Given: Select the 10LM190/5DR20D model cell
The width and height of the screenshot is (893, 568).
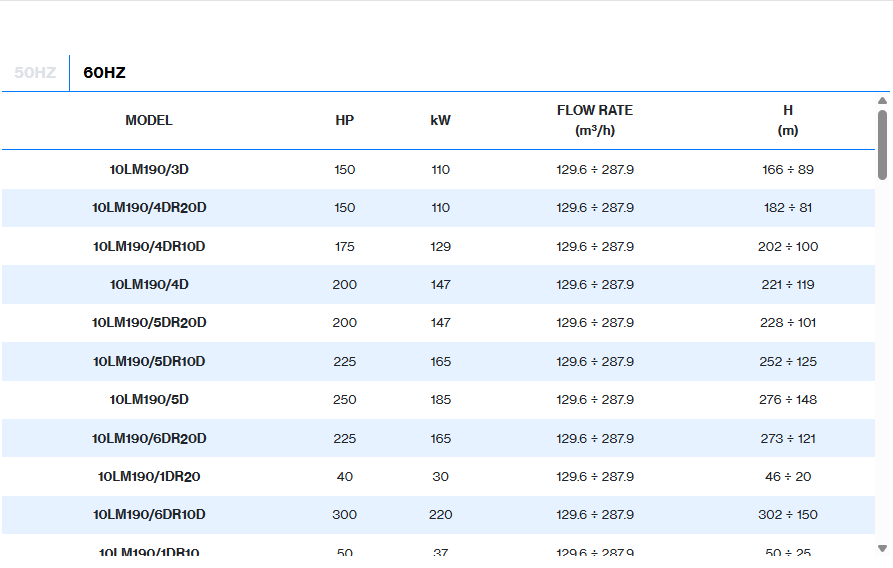Looking at the screenshot, I should tap(149, 323).
